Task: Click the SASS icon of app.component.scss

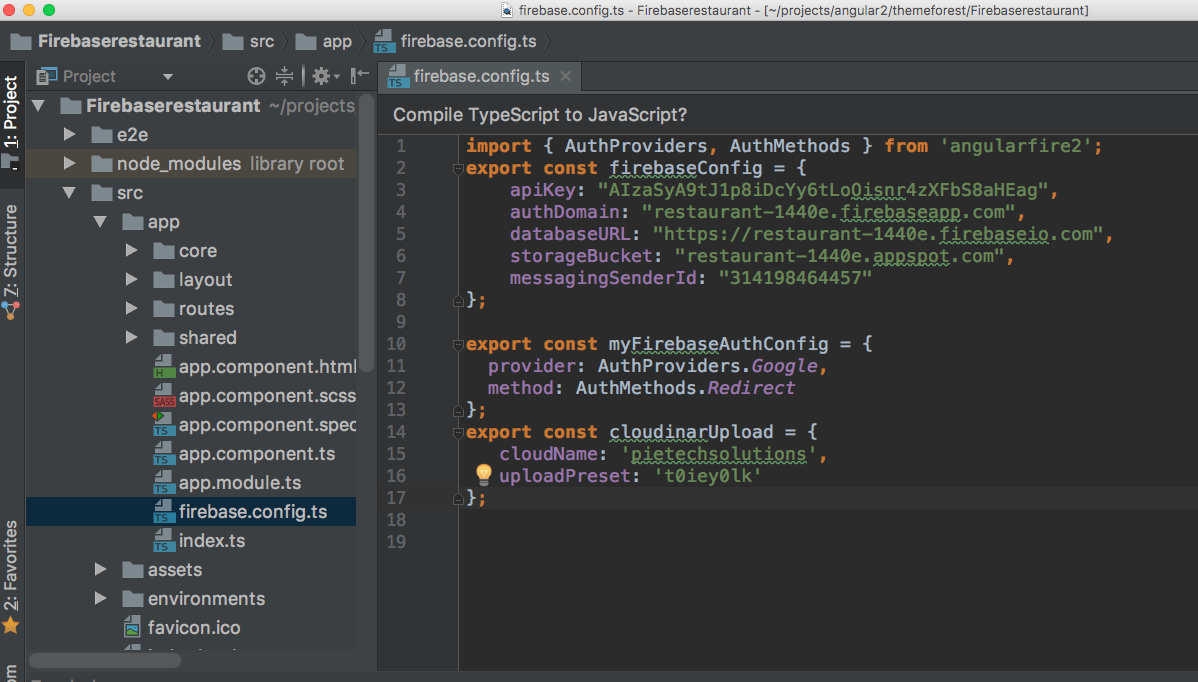Action: point(164,396)
